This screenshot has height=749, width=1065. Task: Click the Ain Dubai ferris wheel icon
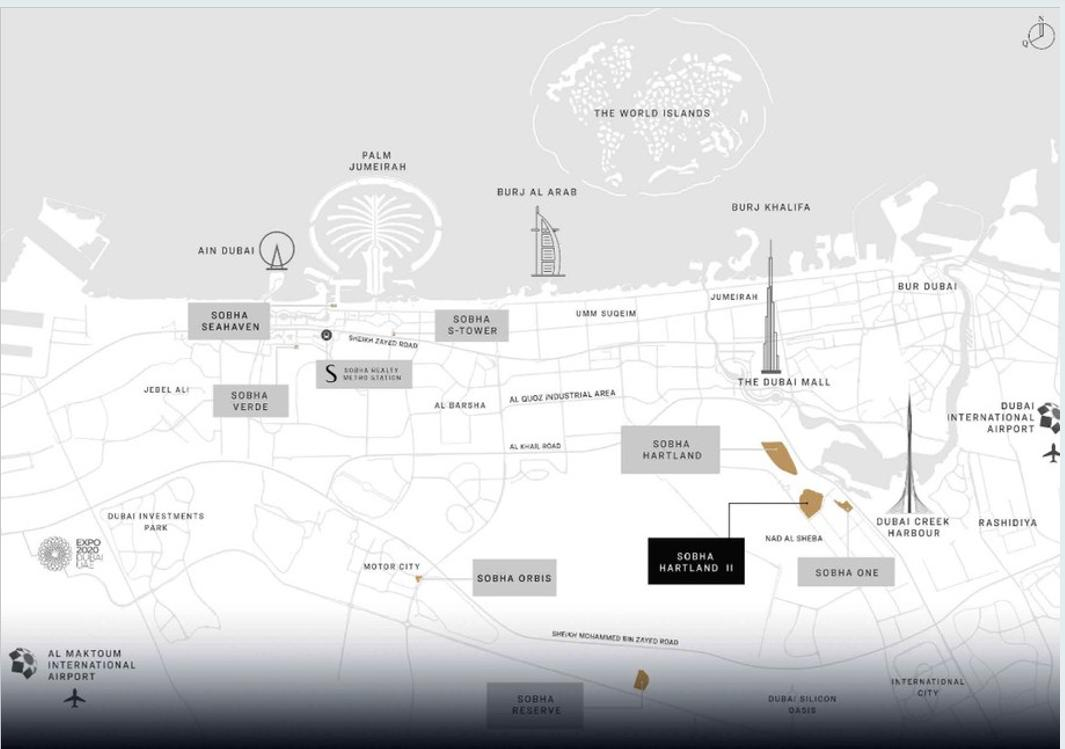pyautogui.click(x=277, y=251)
